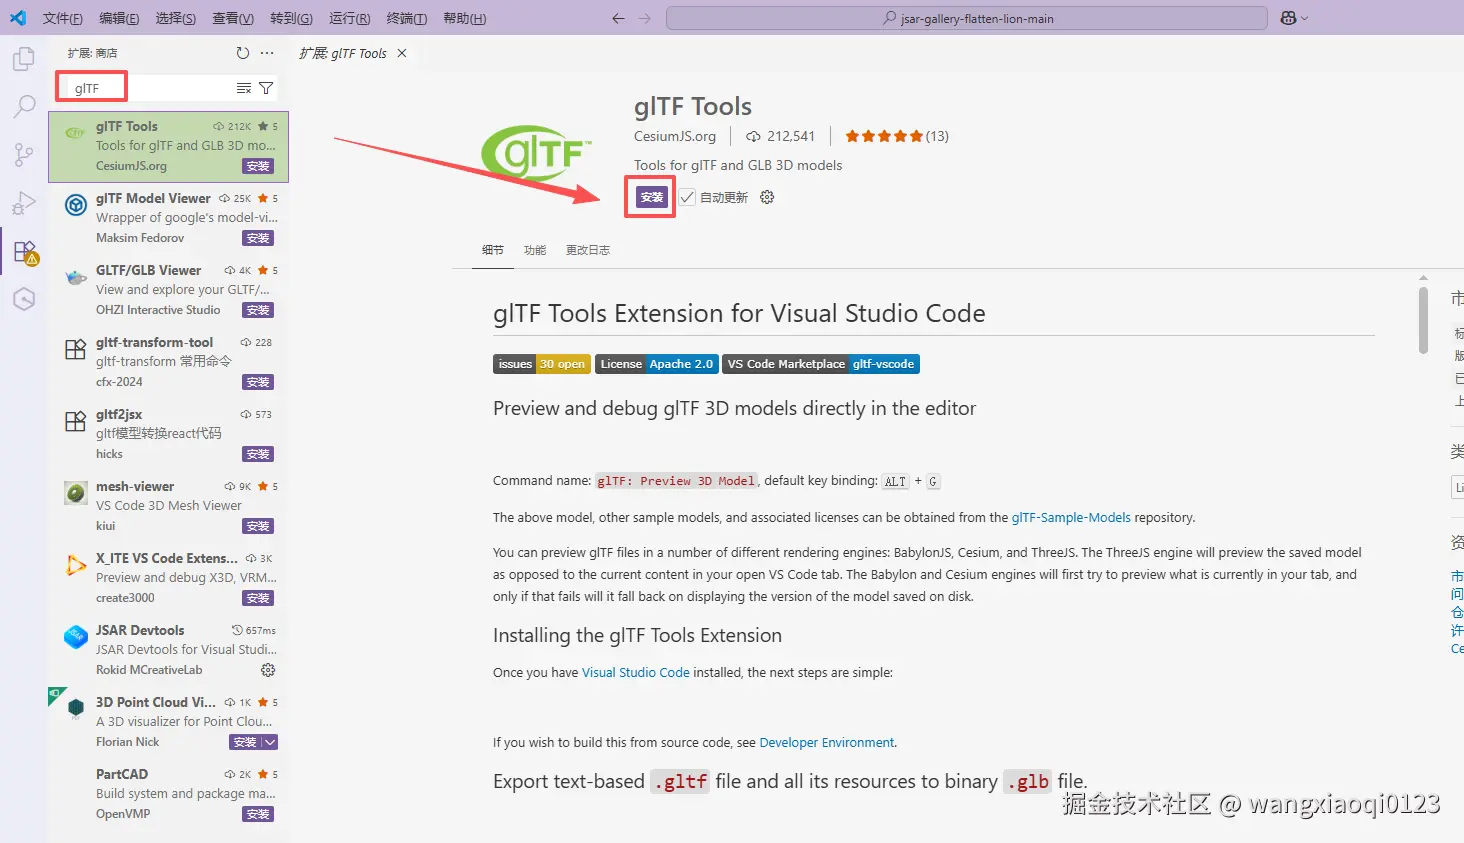Select the gltf-transform-tool extension
Screen dimensions: 1464x843
[x=168, y=362]
